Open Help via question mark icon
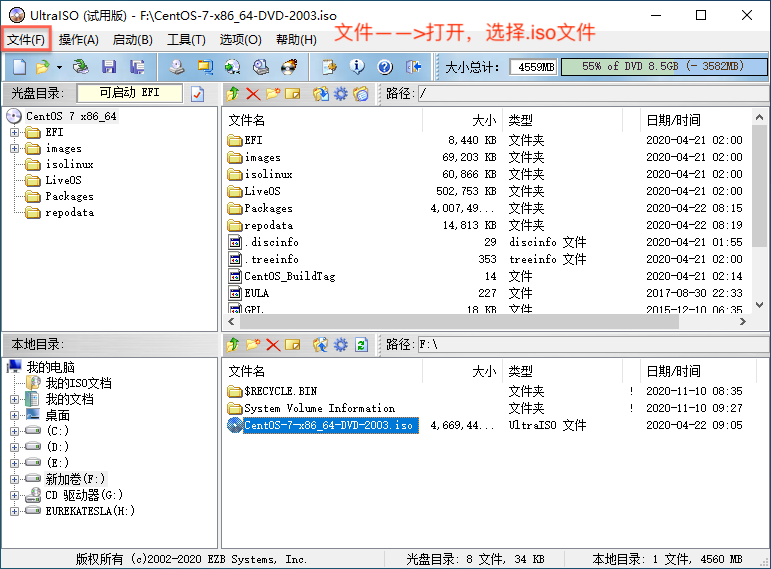 385,66
